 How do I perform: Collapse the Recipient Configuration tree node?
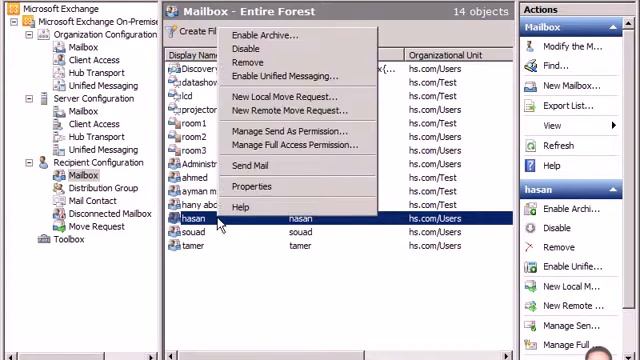point(29,162)
